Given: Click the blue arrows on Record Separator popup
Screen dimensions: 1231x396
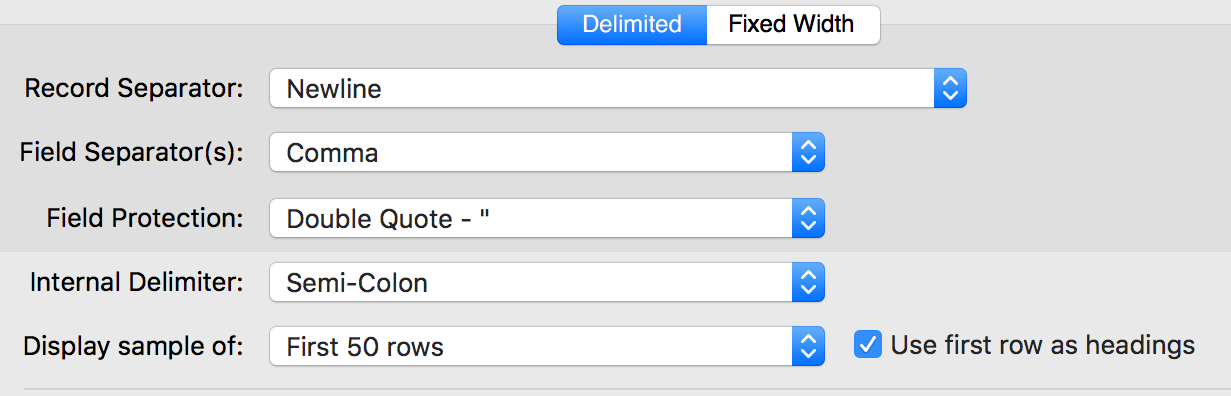Looking at the screenshot, I should (x=950, y=89).
